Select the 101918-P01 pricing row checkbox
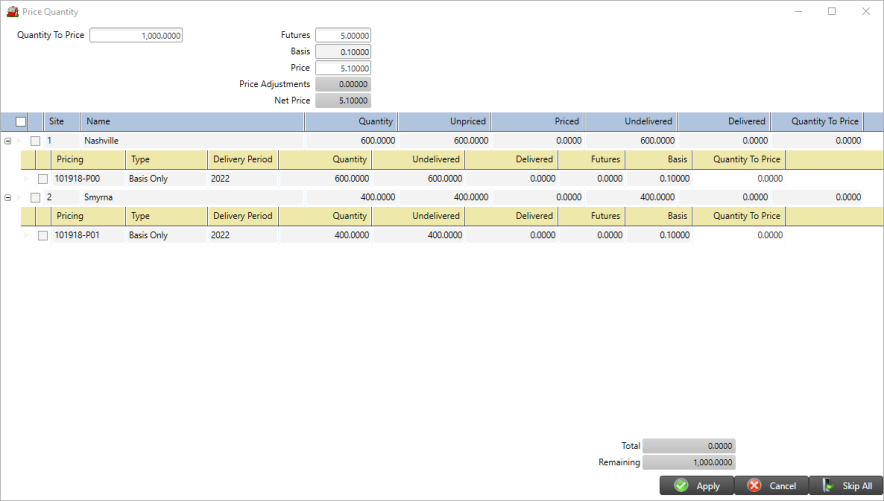Viewport: 884px width, 501px height. pyautogui.click(x=43, y=236)
